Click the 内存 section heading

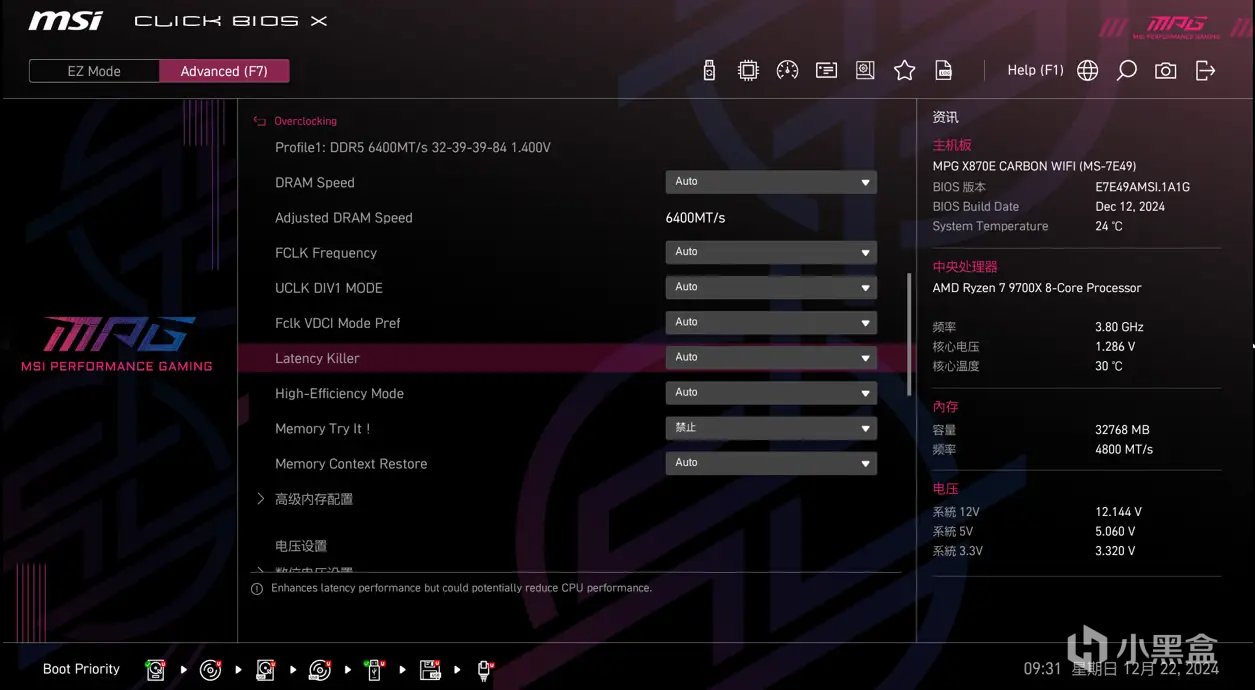[x=945, y=407]
